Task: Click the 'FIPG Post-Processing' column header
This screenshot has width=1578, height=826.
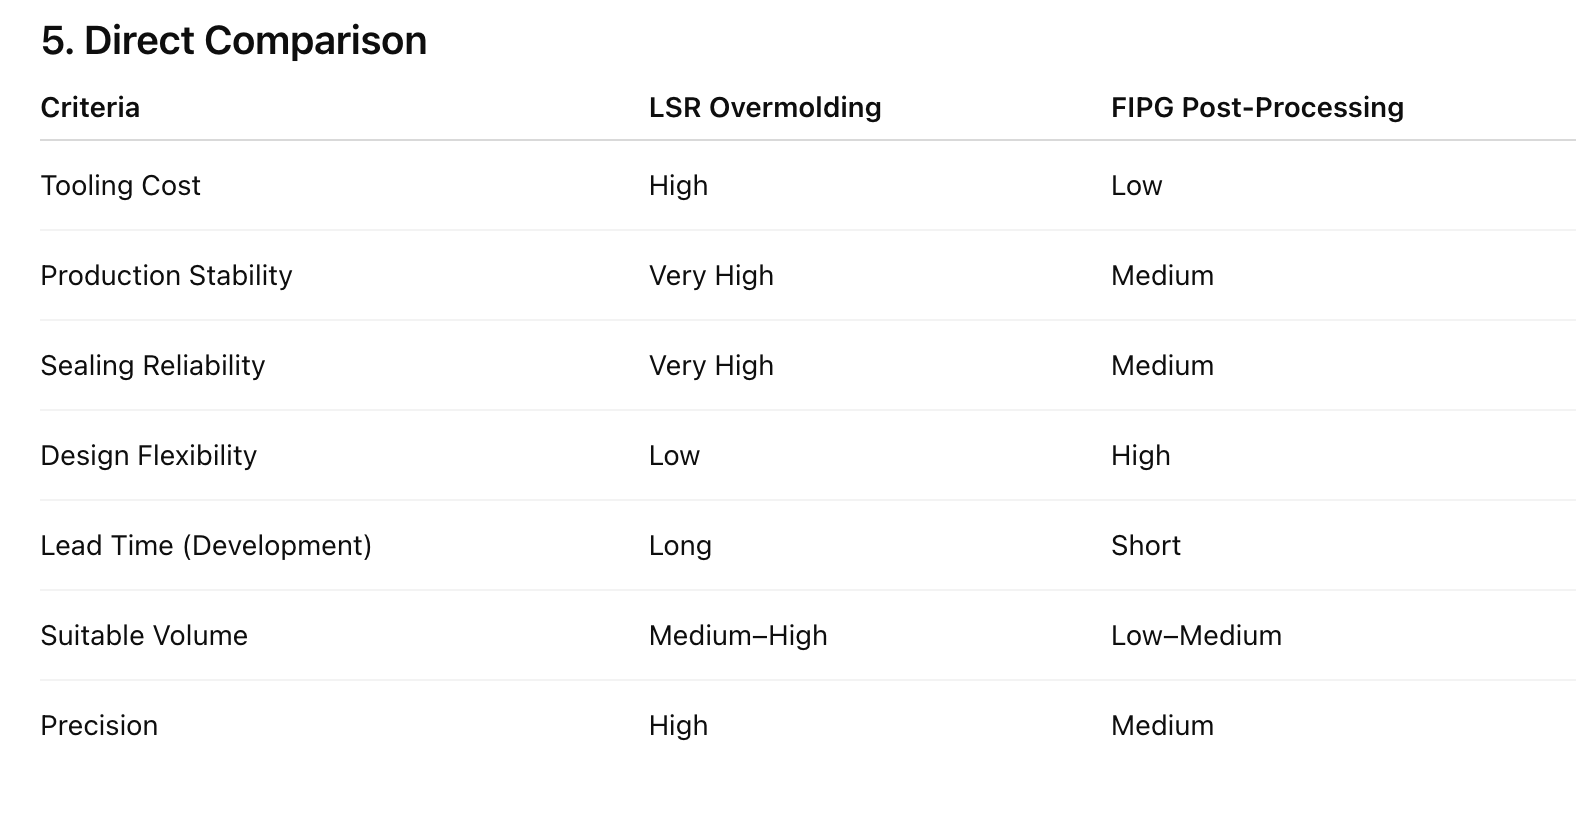Action: point(1257,108)
